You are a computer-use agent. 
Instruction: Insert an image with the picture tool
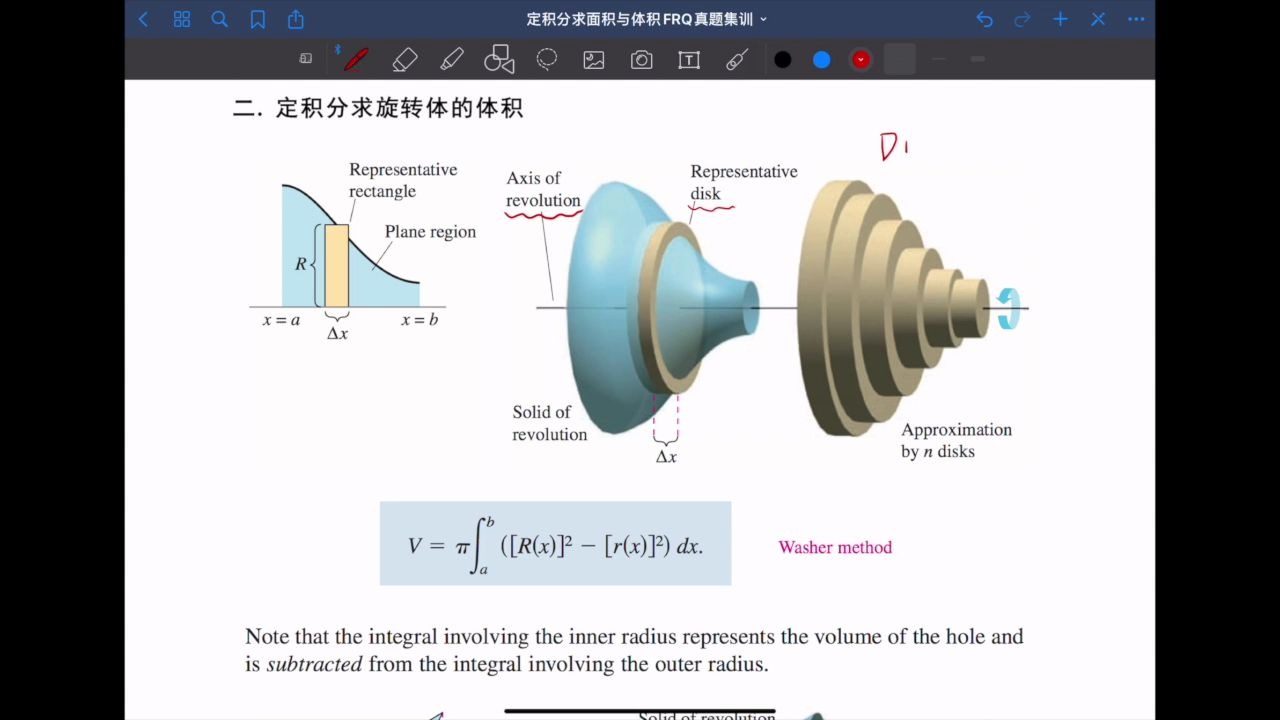tap(594, 60)
